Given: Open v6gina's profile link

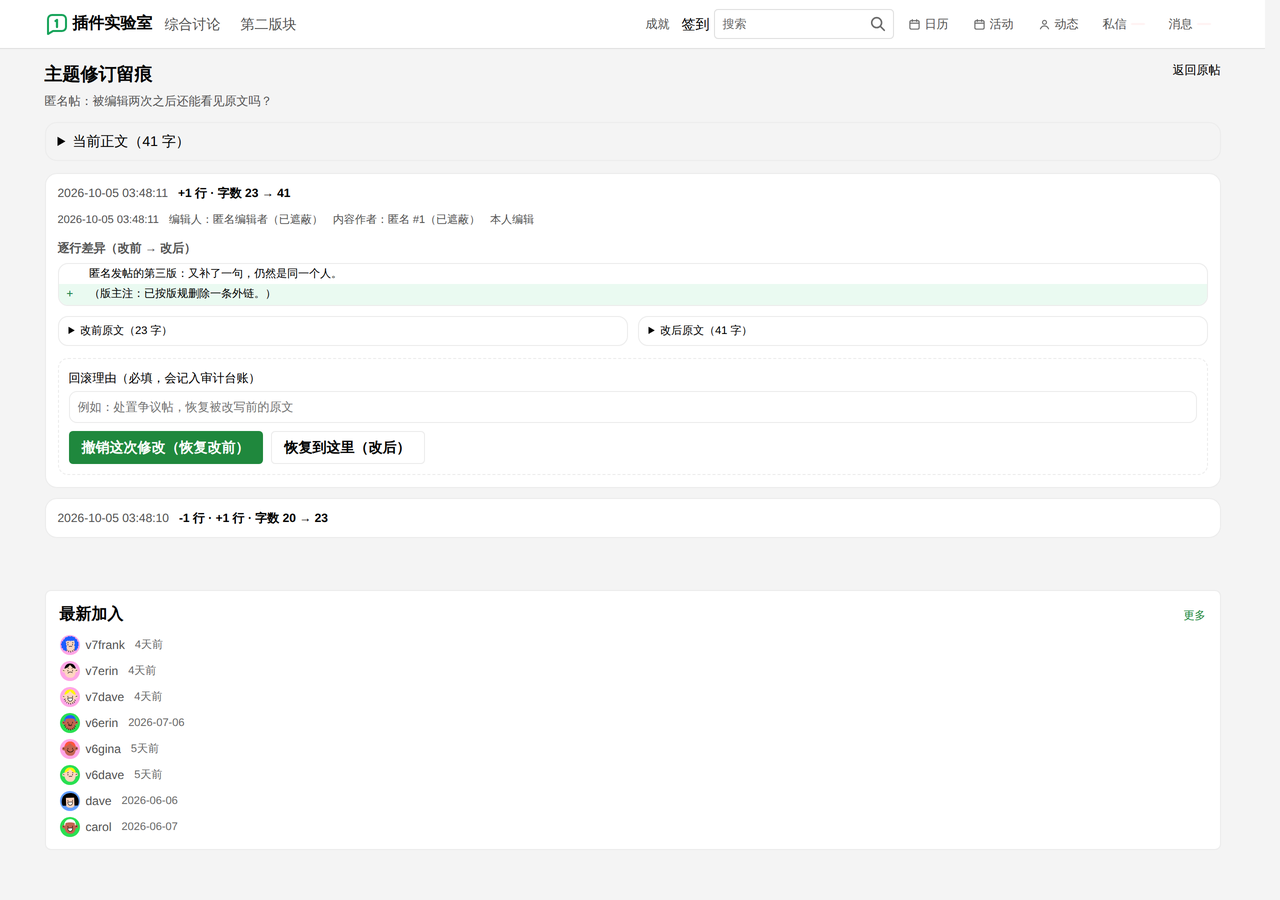Looking at the screenshot, I should coord(103,749).
